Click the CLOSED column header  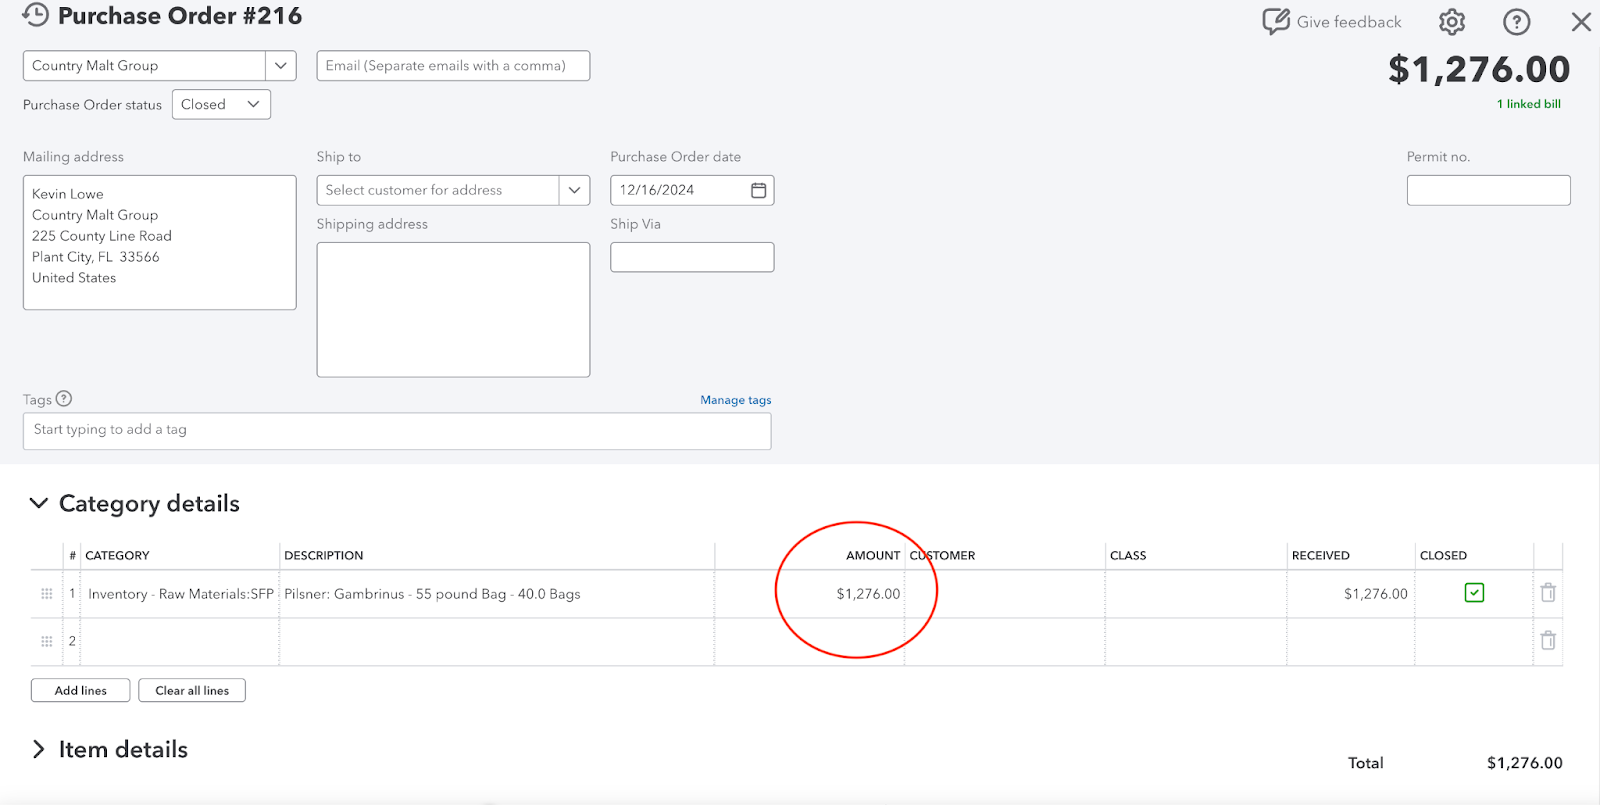pyautogui.click(x=1443, y=555)
